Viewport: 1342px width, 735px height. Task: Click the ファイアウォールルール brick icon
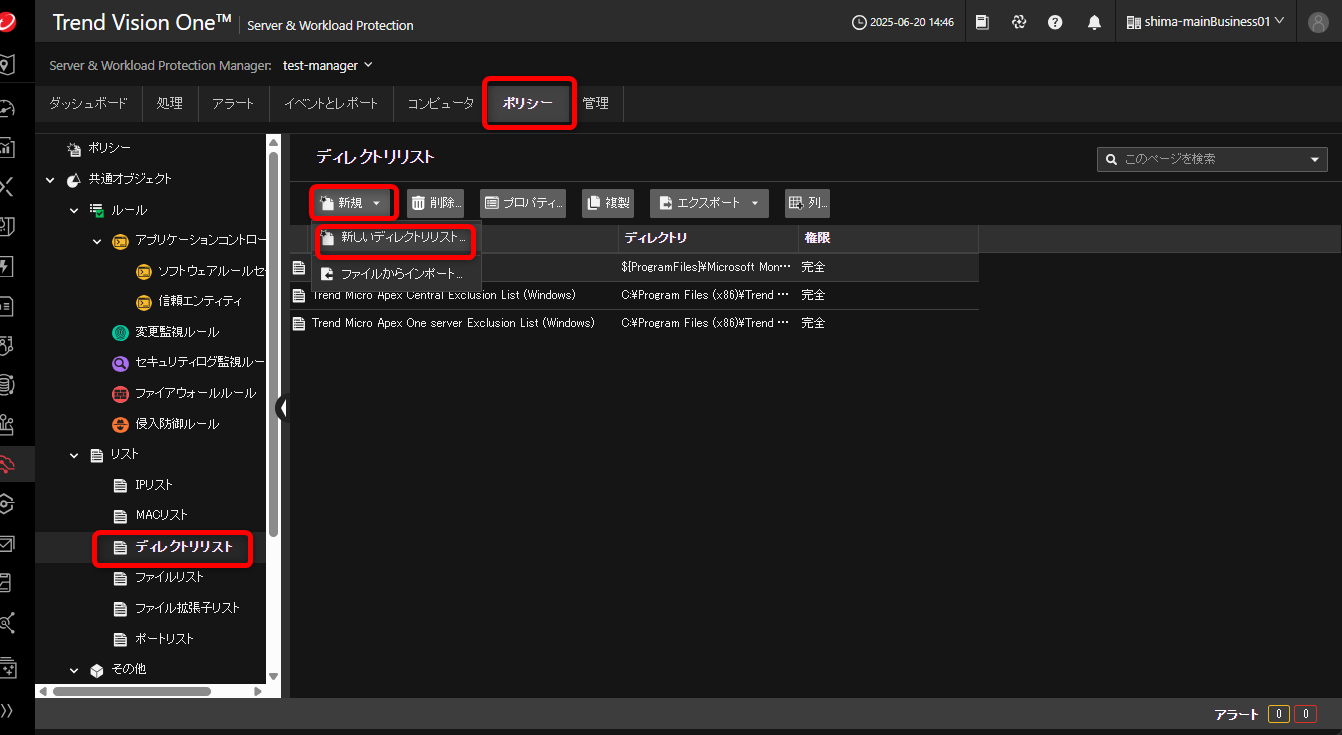click(x=120, y=394)
